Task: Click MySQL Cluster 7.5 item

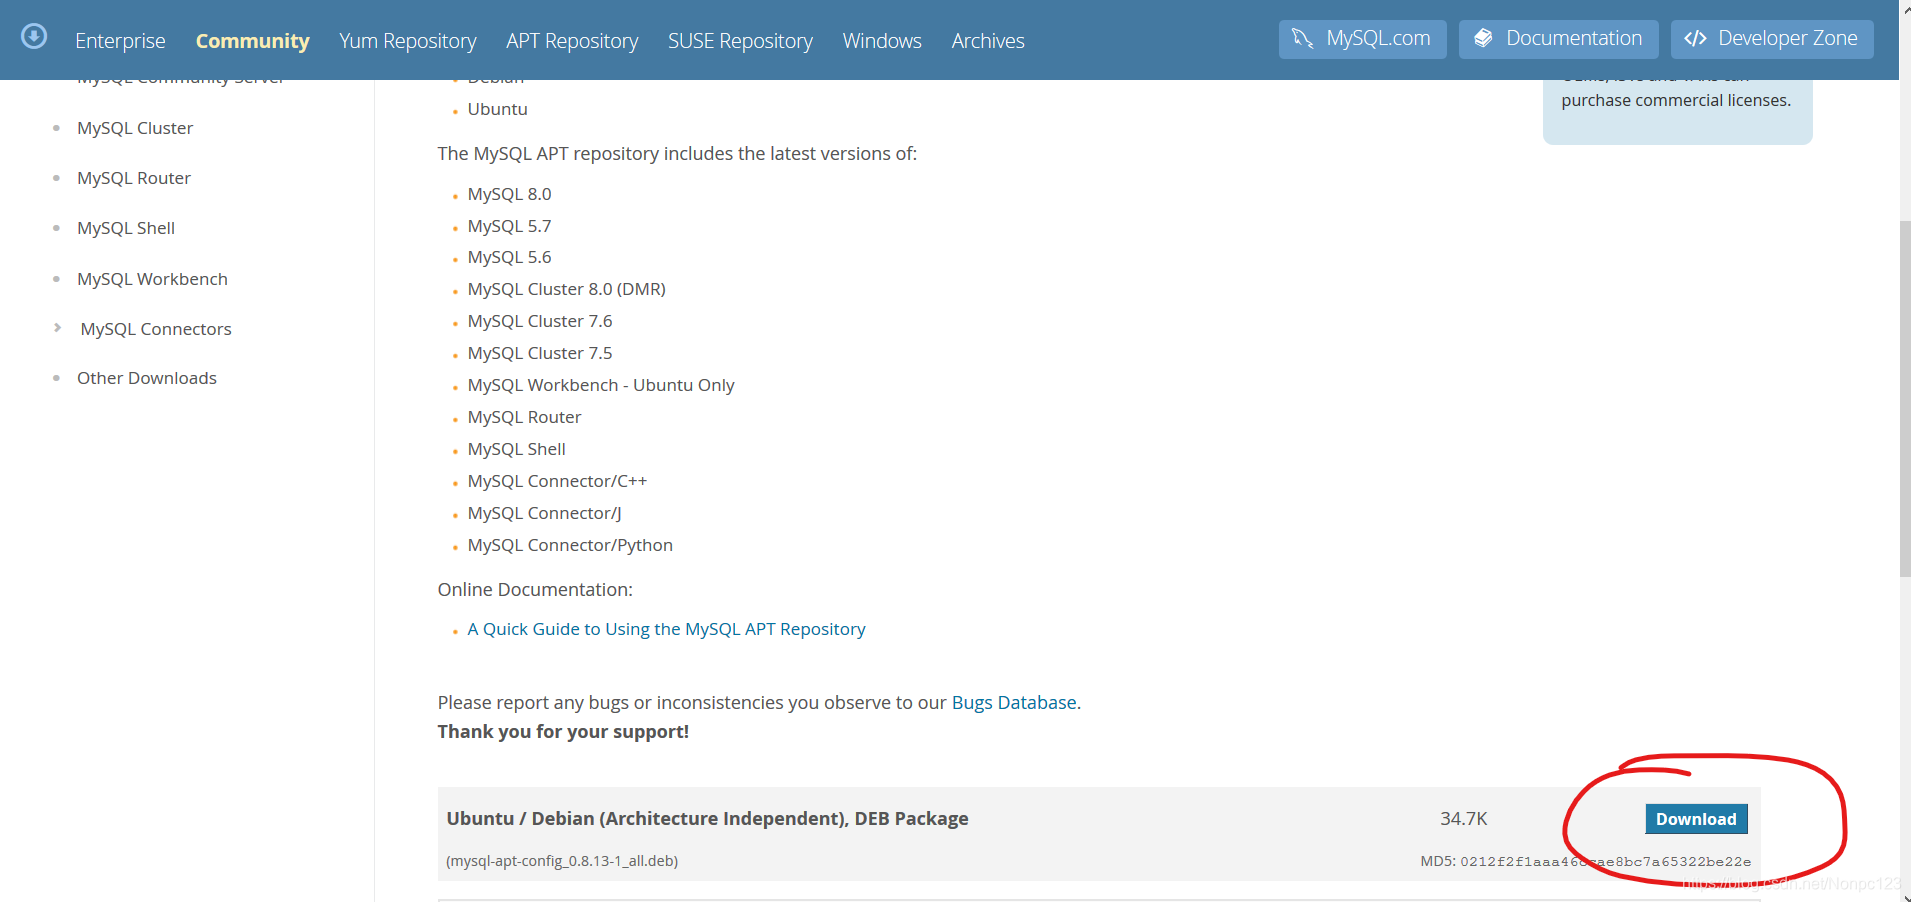Action: pyautogui.click(x=540, y=353)
